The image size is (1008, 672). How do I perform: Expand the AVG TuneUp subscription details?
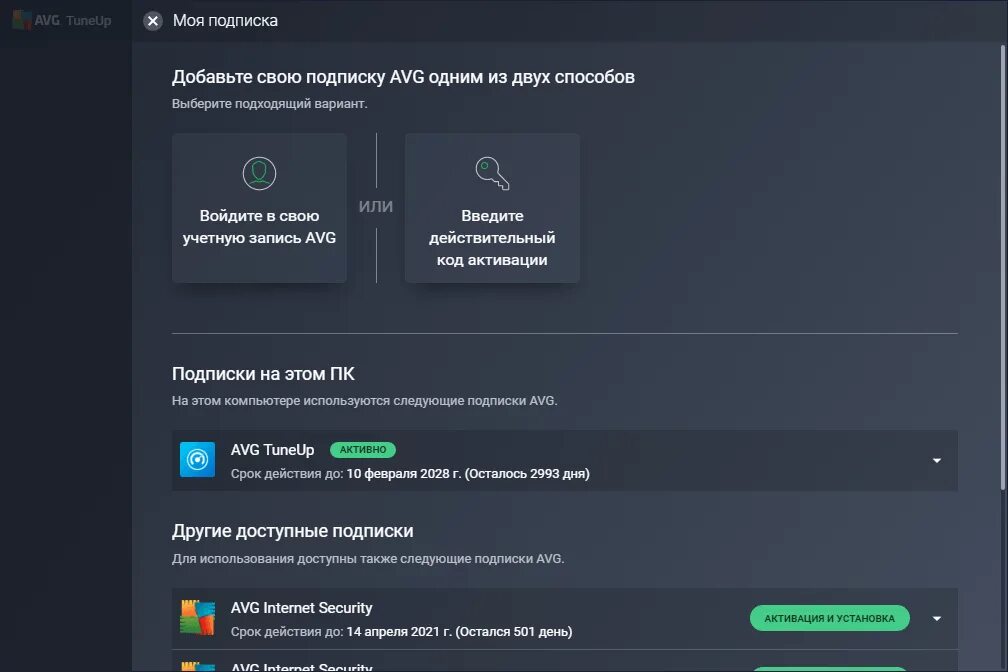(937, 460)
